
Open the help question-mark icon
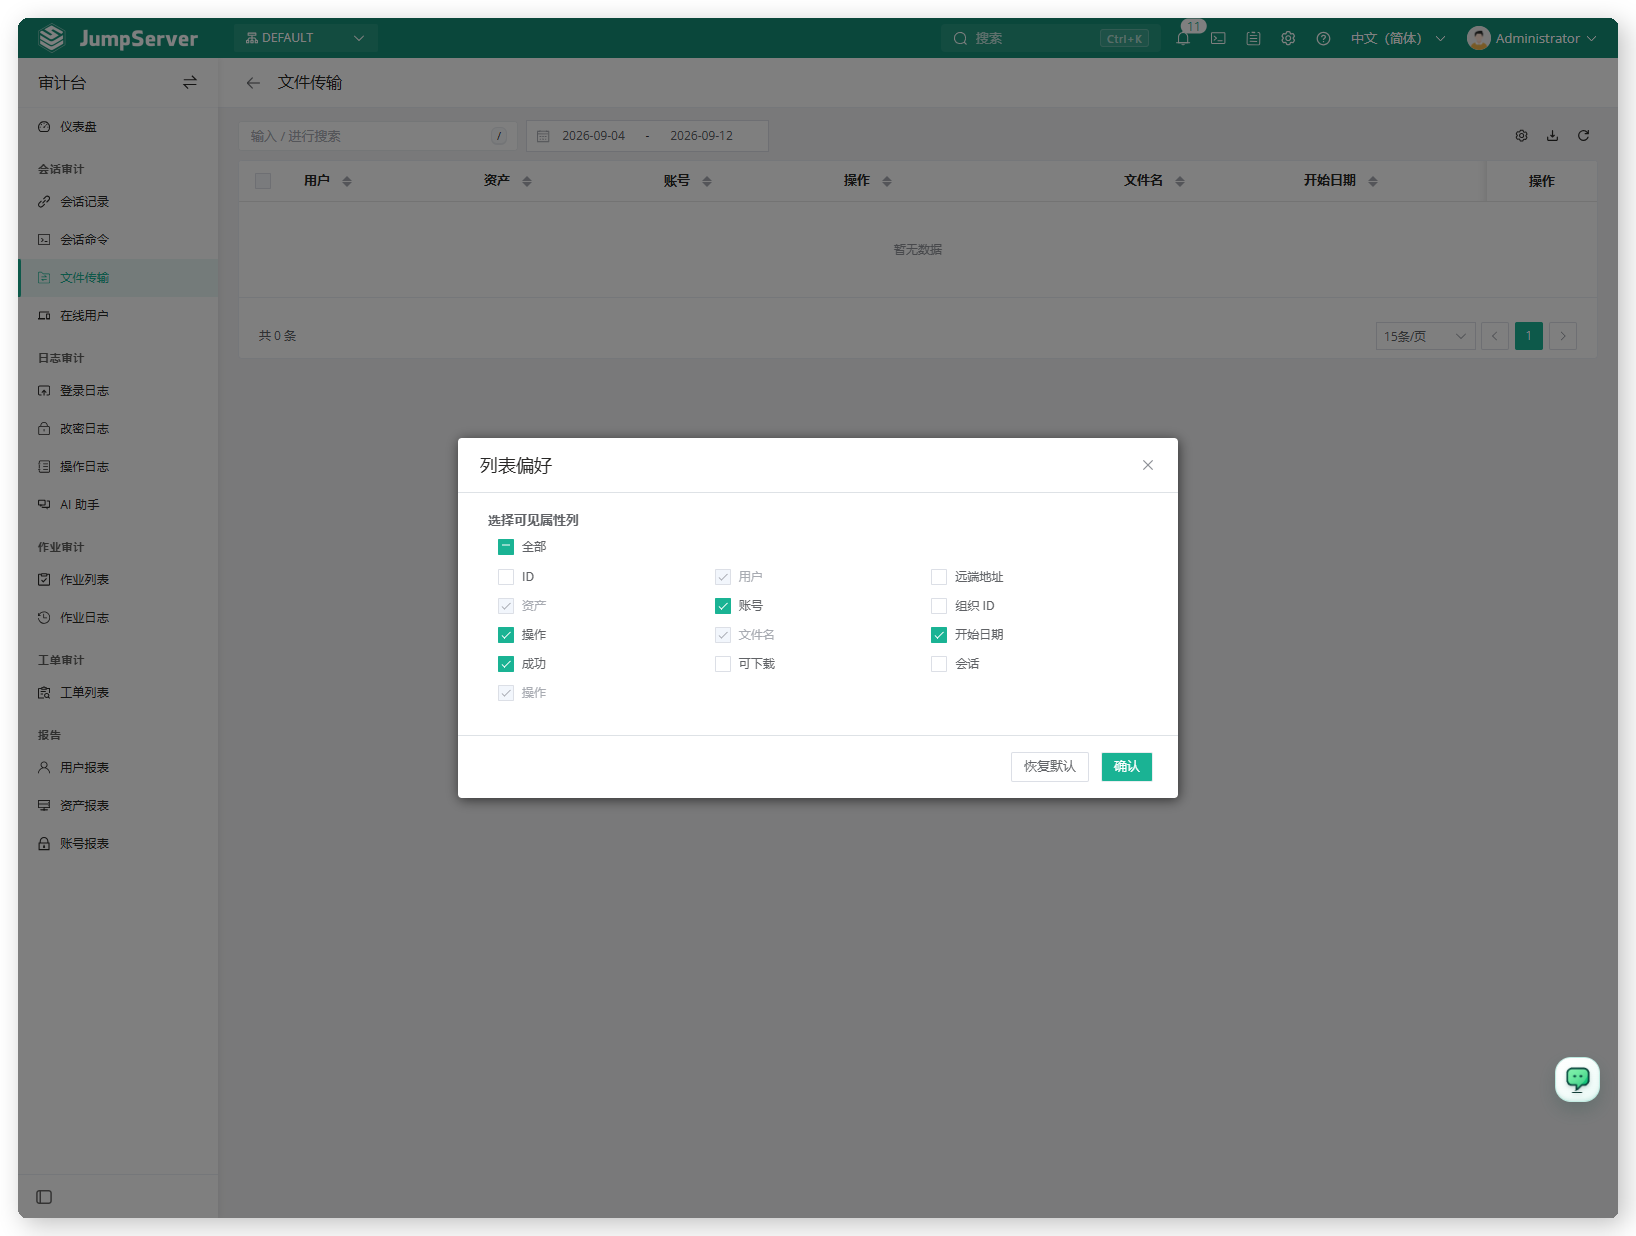1323,38
